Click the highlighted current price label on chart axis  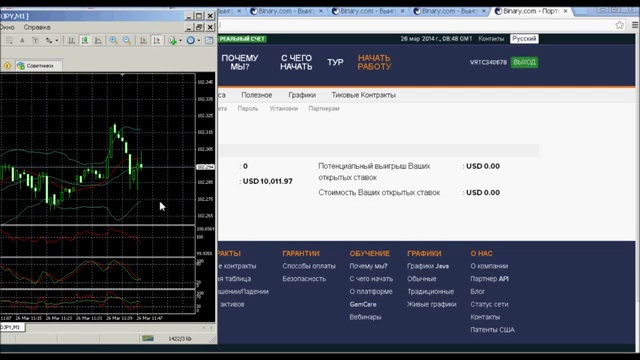point(205,167)
